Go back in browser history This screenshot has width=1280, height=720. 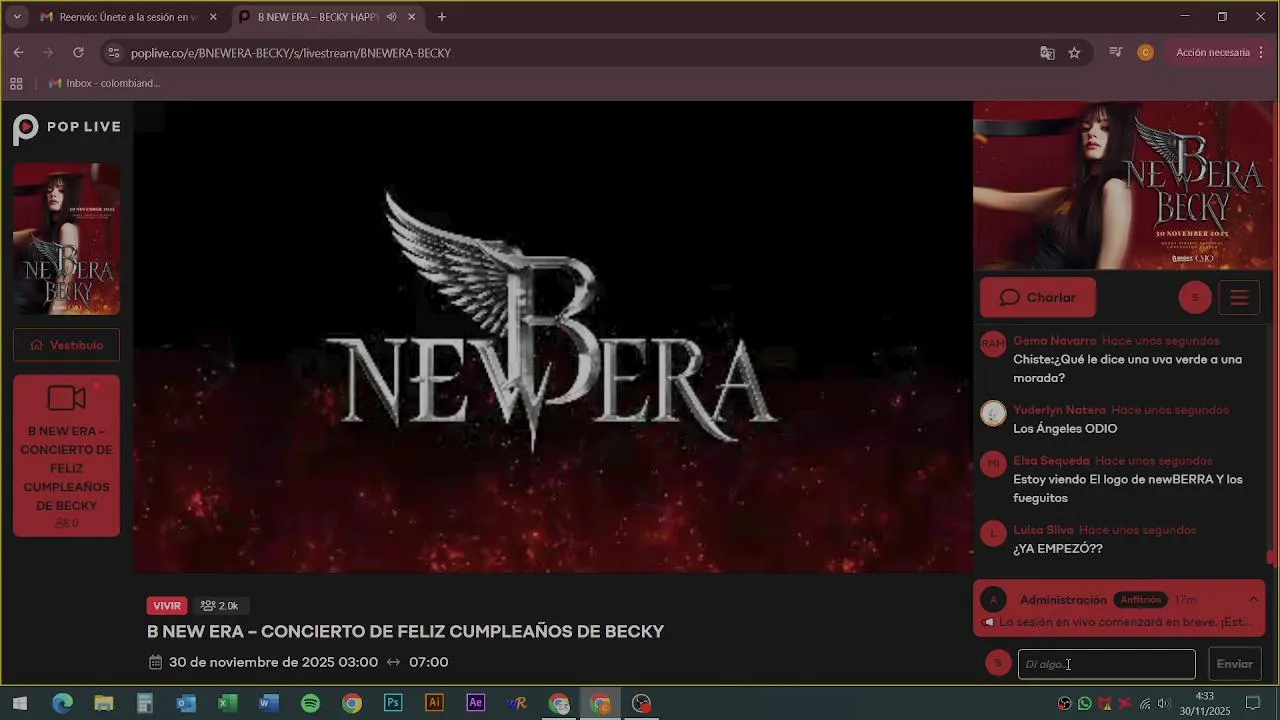(18, 53)
